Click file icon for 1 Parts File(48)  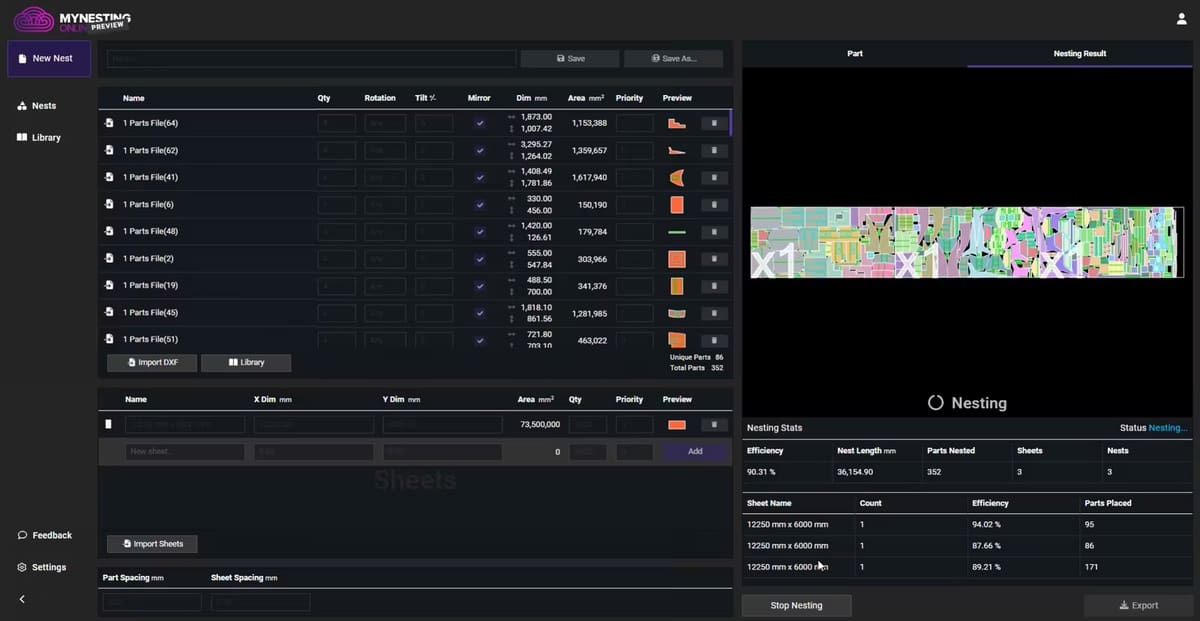[109, 231]
